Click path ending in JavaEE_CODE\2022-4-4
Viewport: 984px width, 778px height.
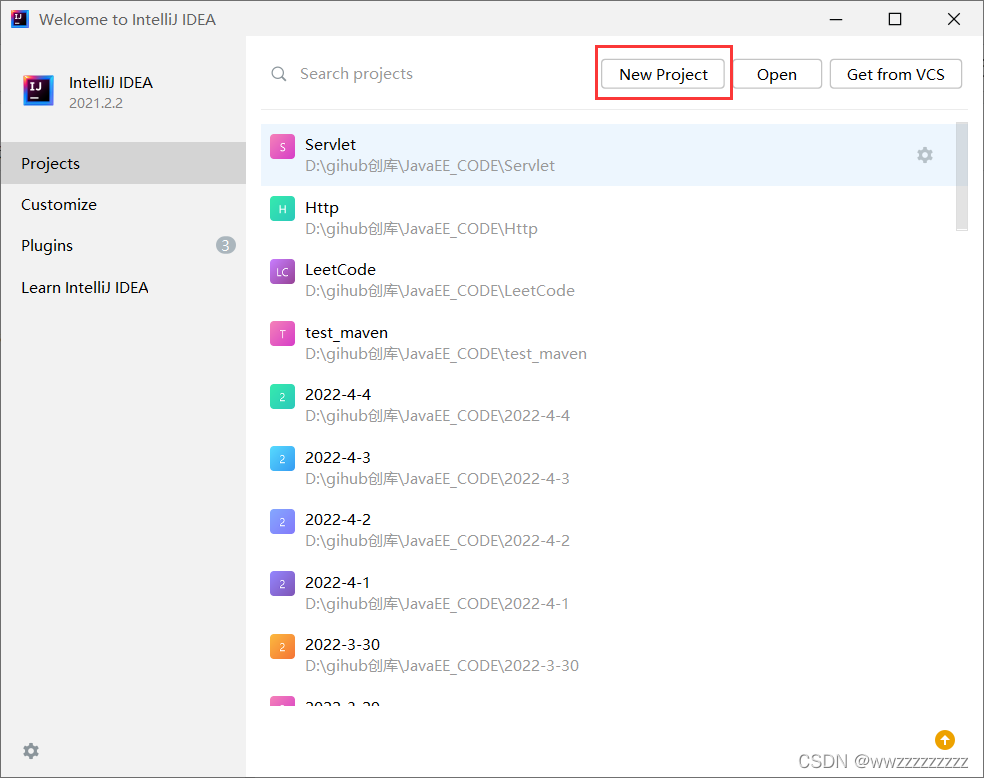coord(437,415)
